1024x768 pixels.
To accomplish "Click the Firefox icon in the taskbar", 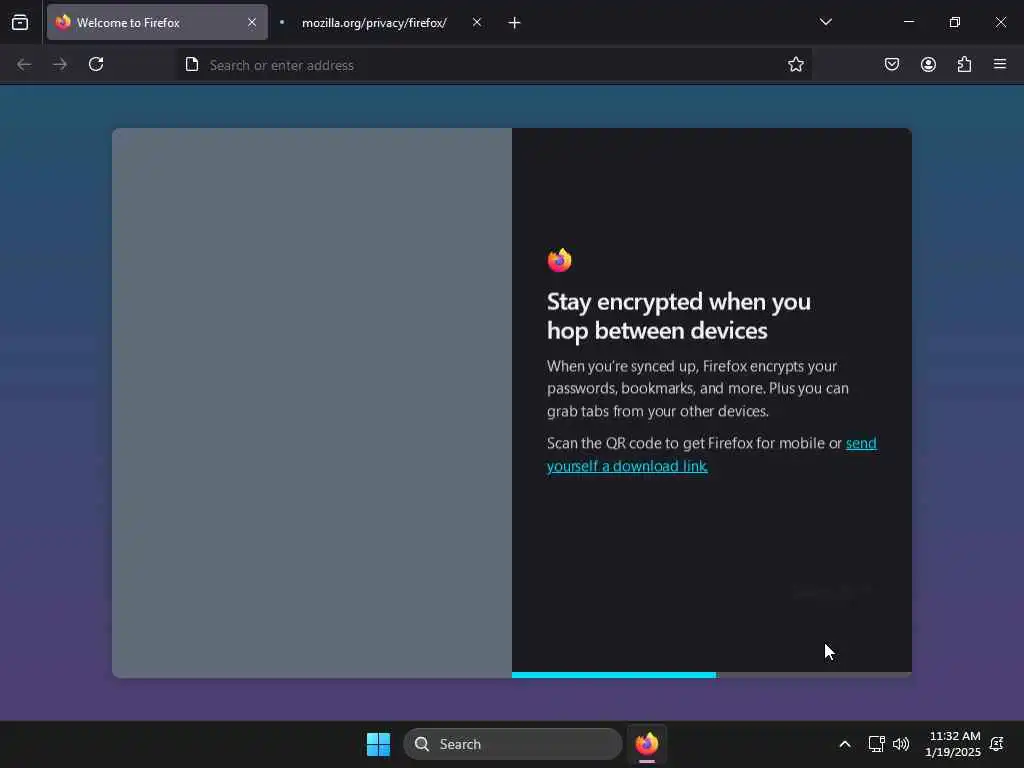I will click(647, 744).
